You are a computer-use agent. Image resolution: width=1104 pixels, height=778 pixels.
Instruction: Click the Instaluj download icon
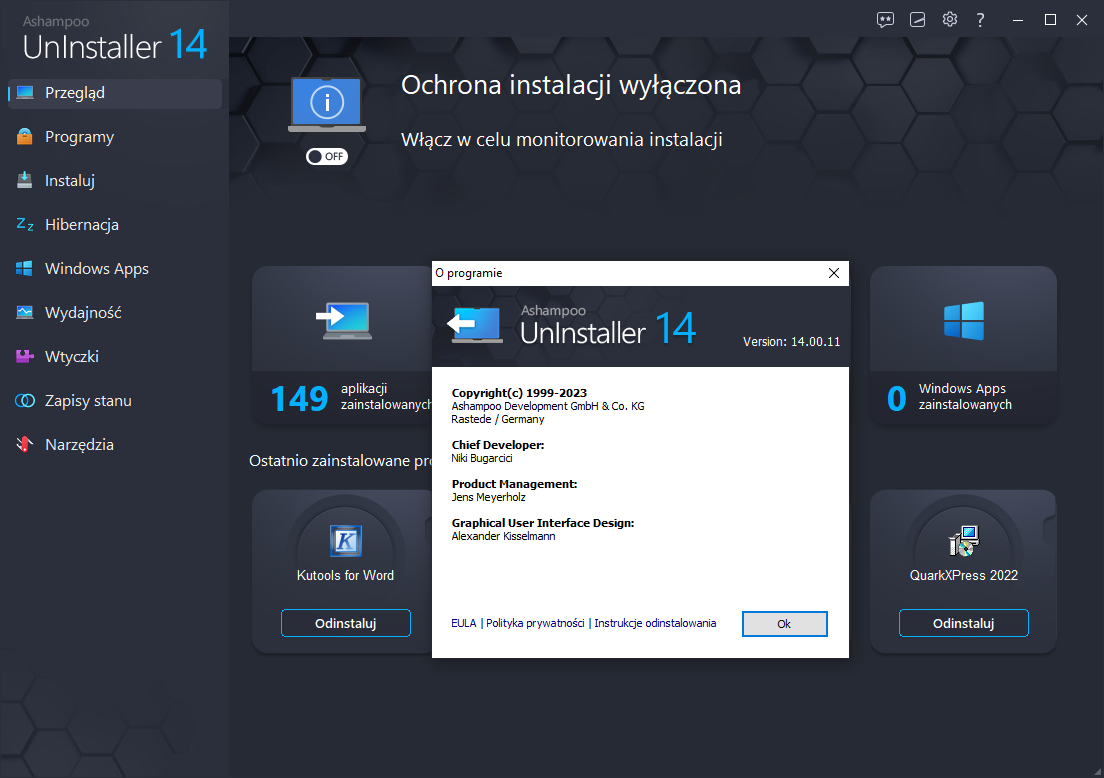[x=25, y=180]
